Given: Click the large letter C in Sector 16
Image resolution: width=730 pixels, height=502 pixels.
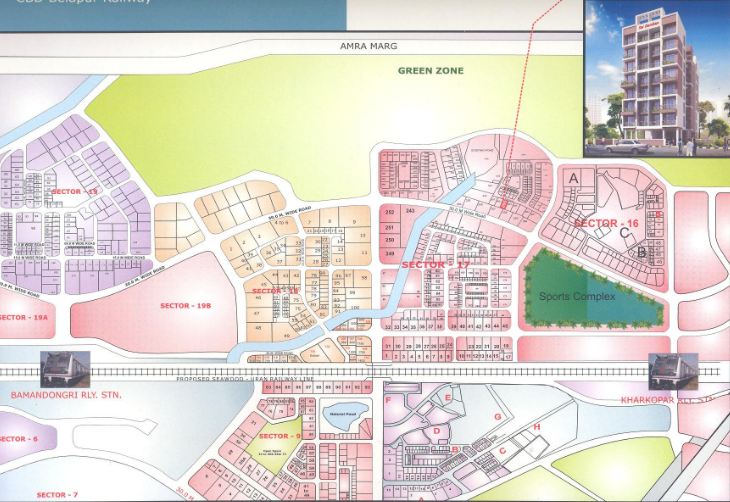Looking at the screenshot, I should coord(625,234).
